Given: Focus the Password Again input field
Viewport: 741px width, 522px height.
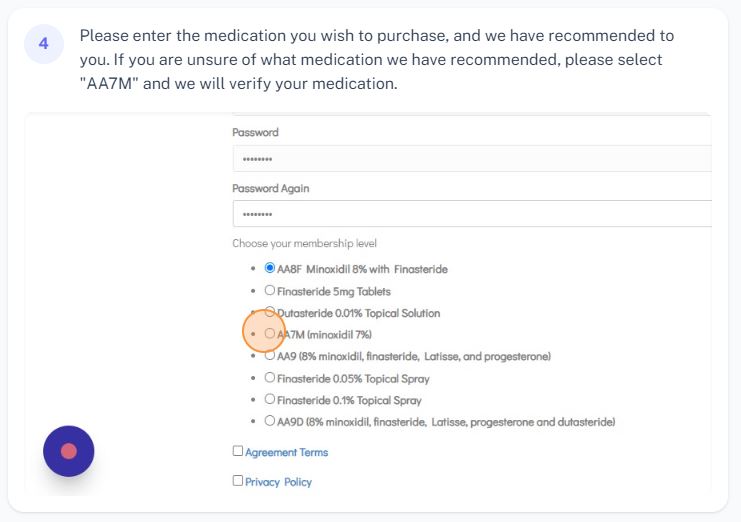Looking at the screenshot, I should 470,214.
